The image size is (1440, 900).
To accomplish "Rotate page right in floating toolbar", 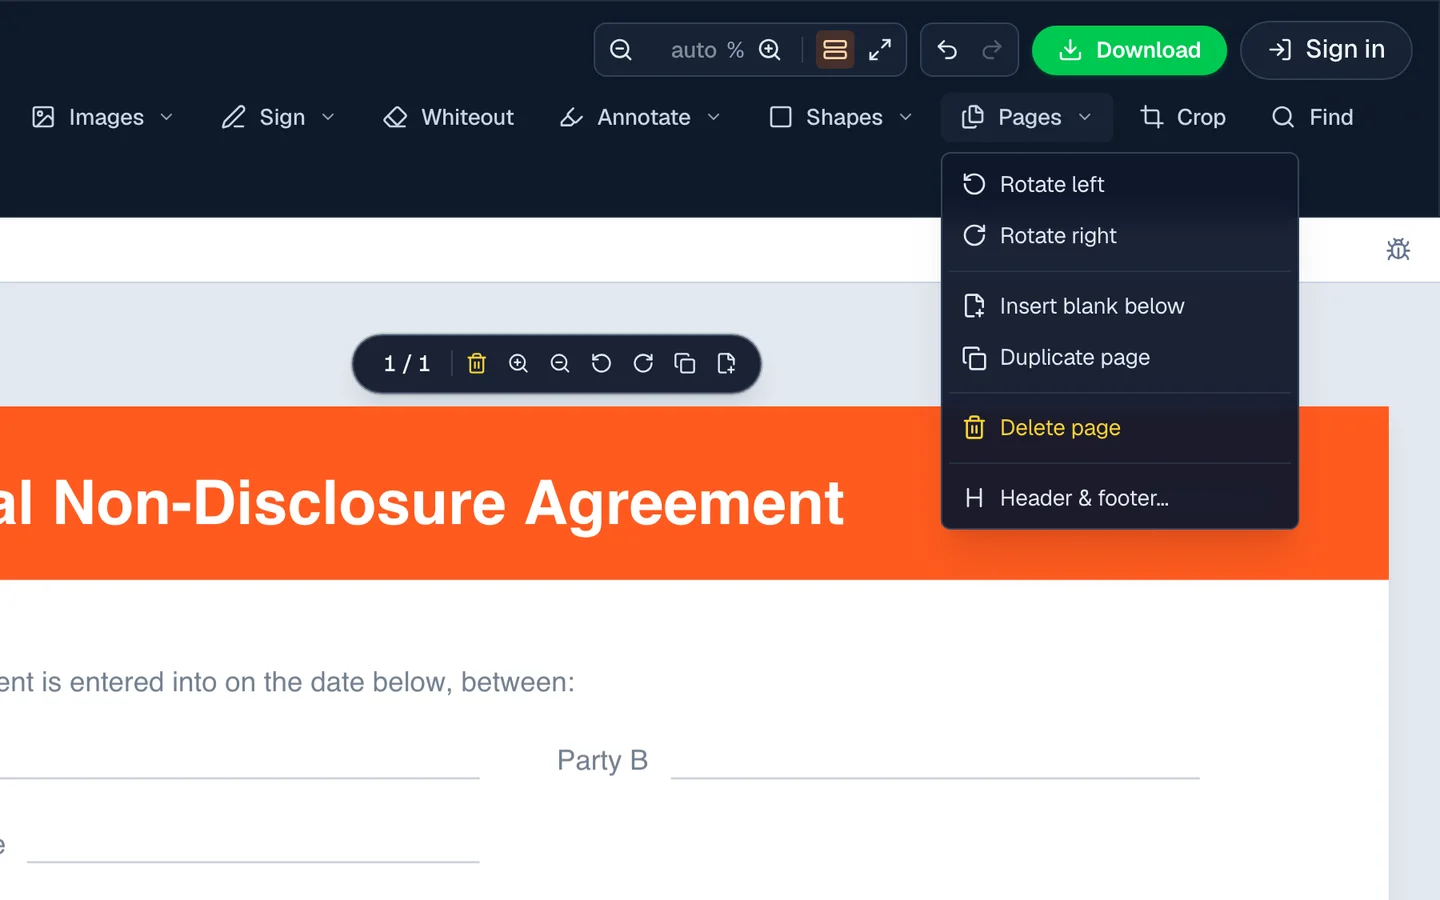I will coord(643,364).
